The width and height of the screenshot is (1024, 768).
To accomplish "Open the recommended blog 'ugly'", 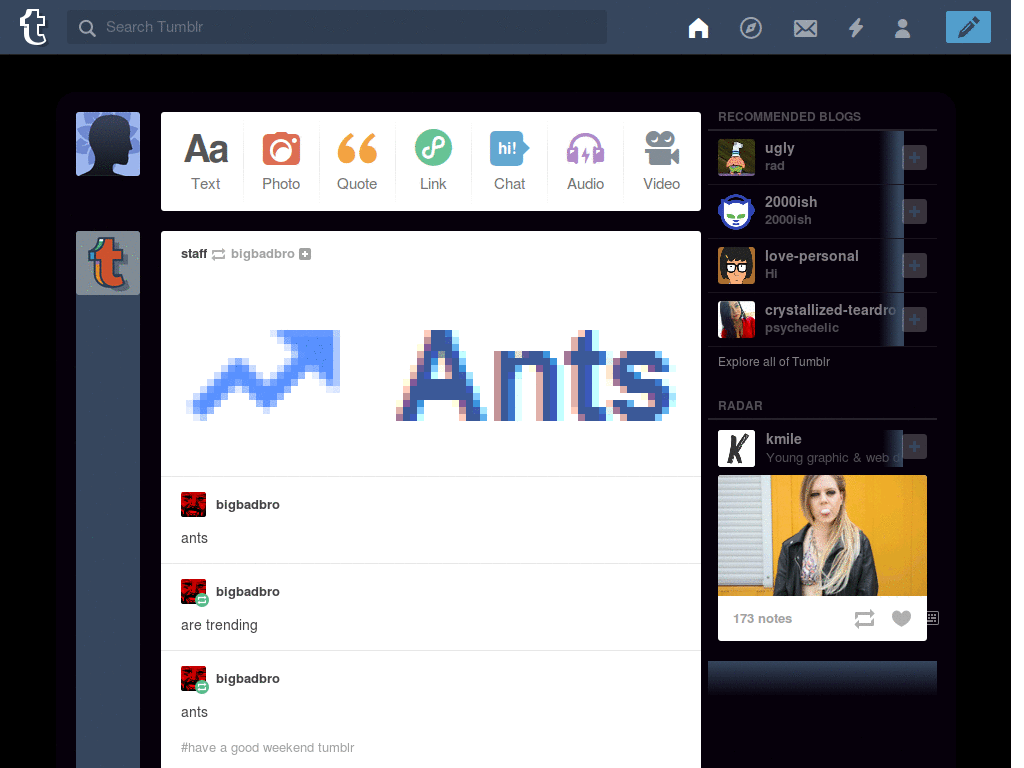I will 780,148.
